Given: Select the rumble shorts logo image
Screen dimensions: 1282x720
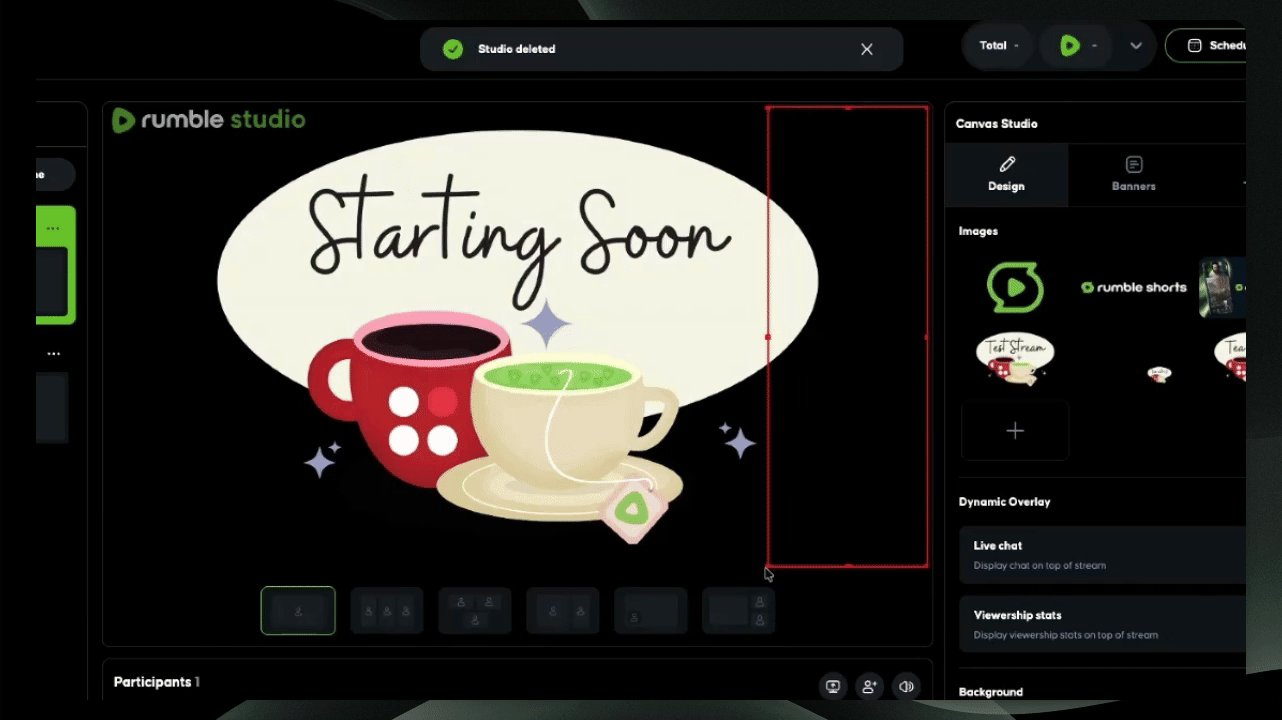Looking at the screenshot, I should (1134, 287).
